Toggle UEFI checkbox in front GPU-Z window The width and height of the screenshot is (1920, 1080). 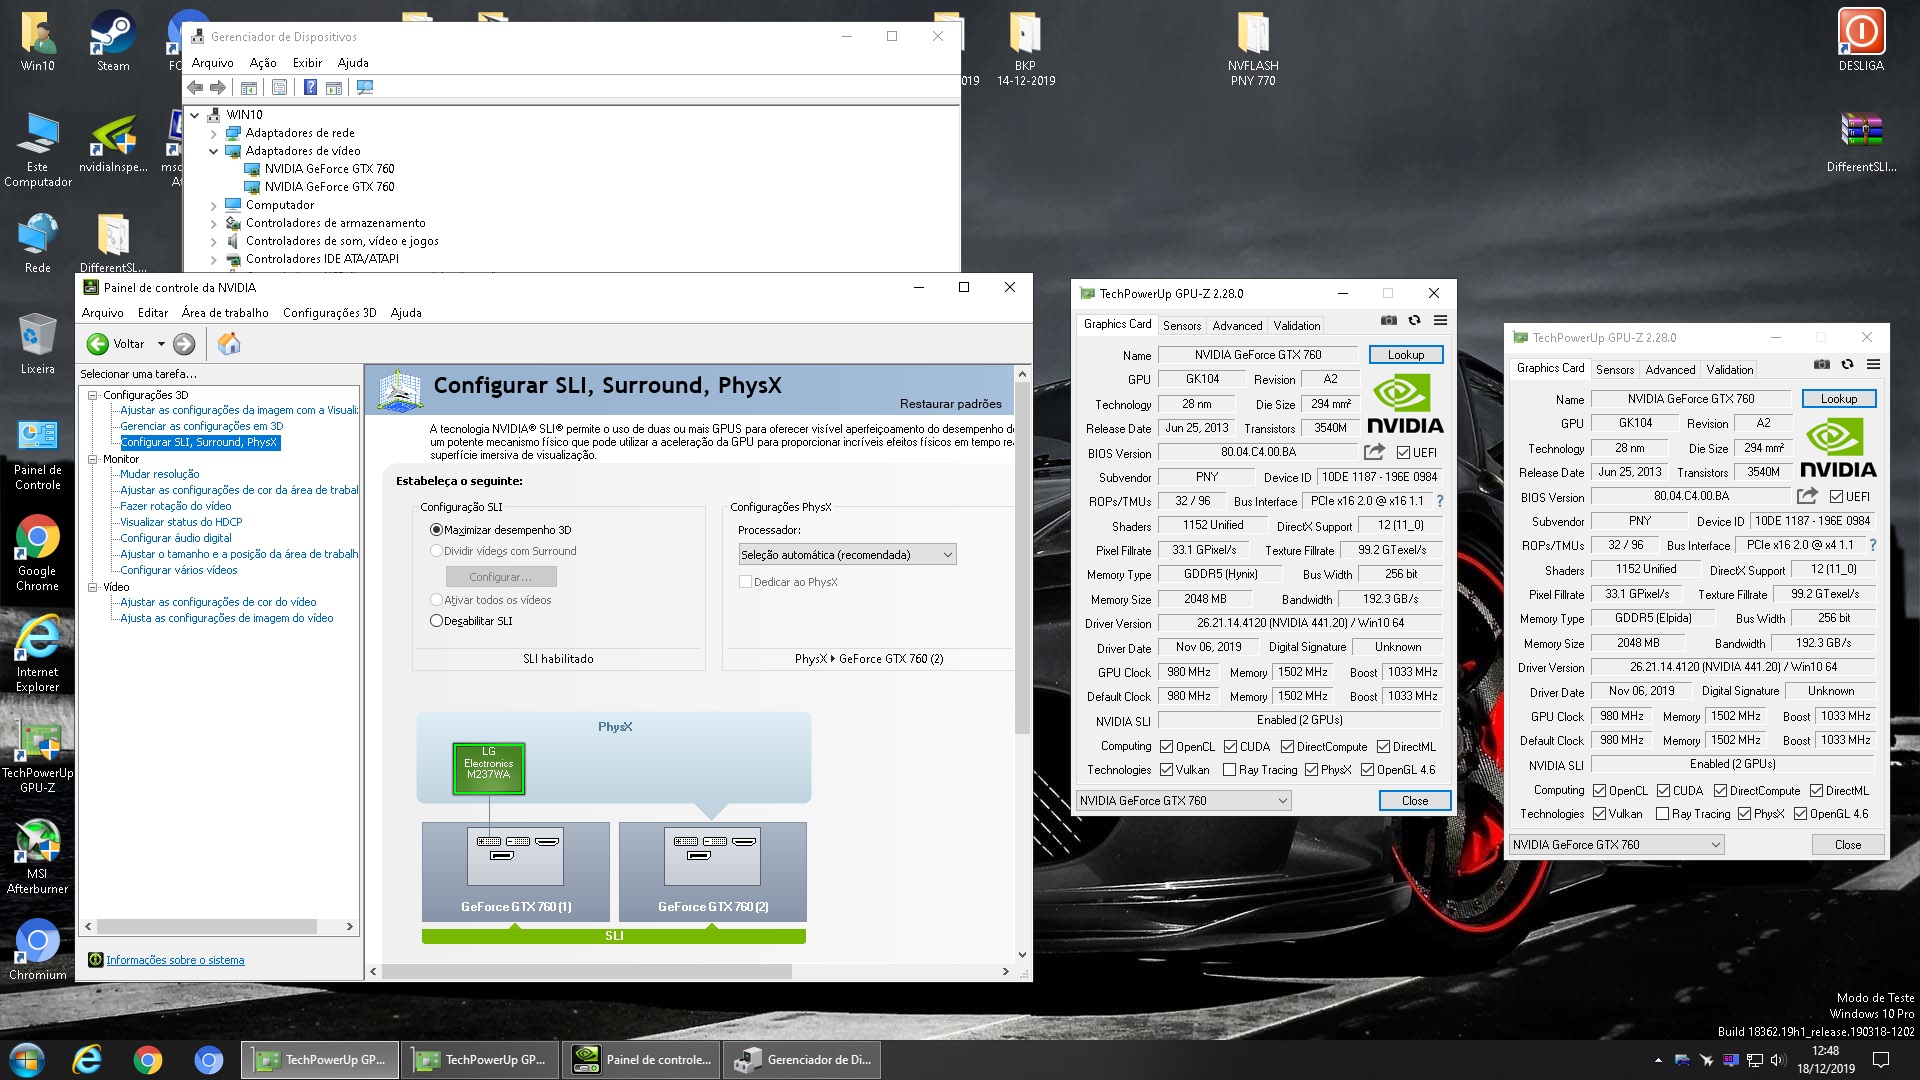click(1403, 453)
